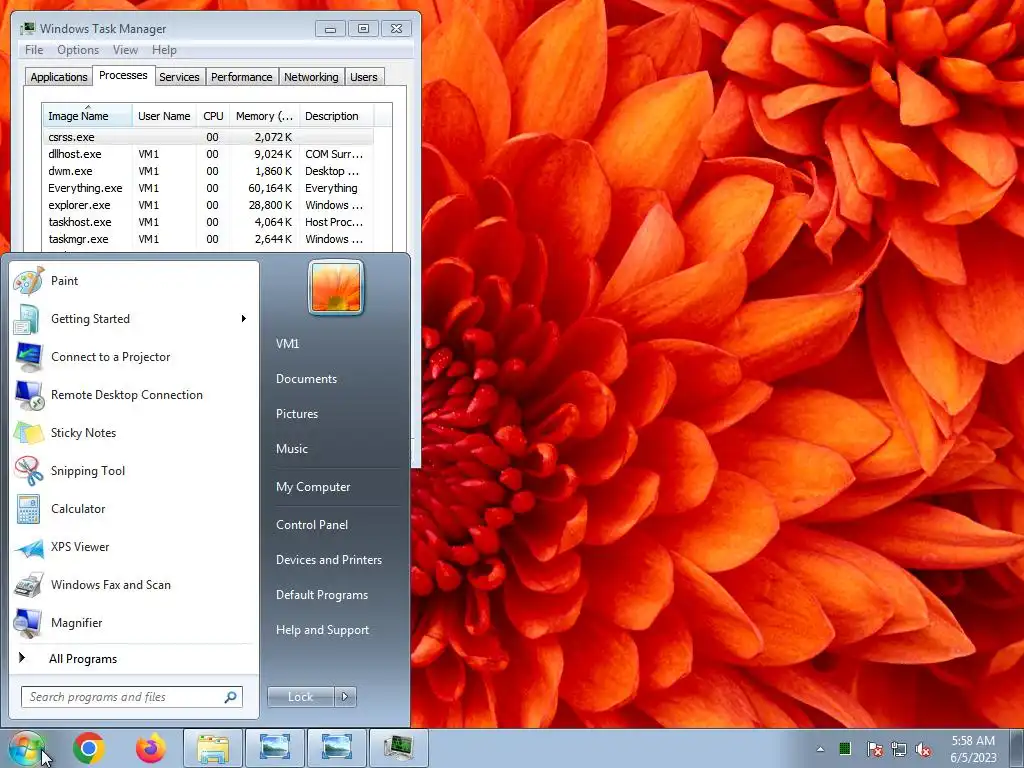Switch to the Networking tab
Screen dimensions: 1024x768
click(x=311, y=77)
